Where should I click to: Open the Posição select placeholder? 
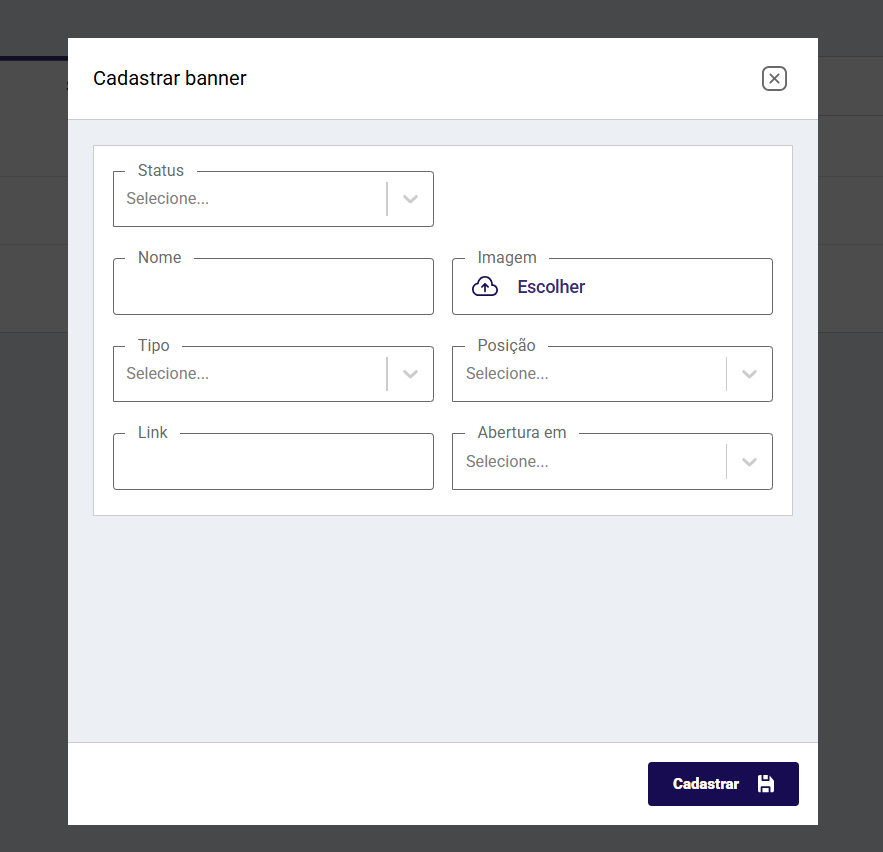point(507,374)
